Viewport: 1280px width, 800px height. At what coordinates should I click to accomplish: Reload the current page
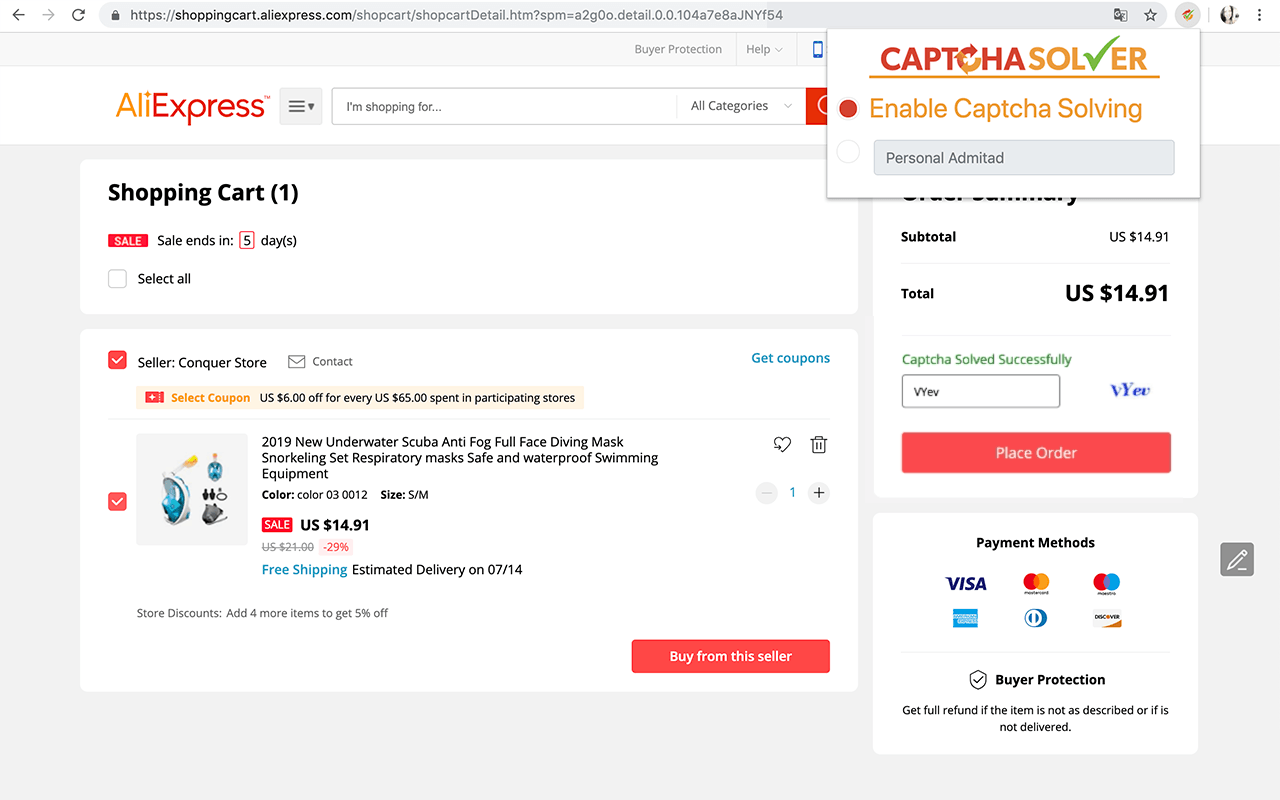click(79, 15)
